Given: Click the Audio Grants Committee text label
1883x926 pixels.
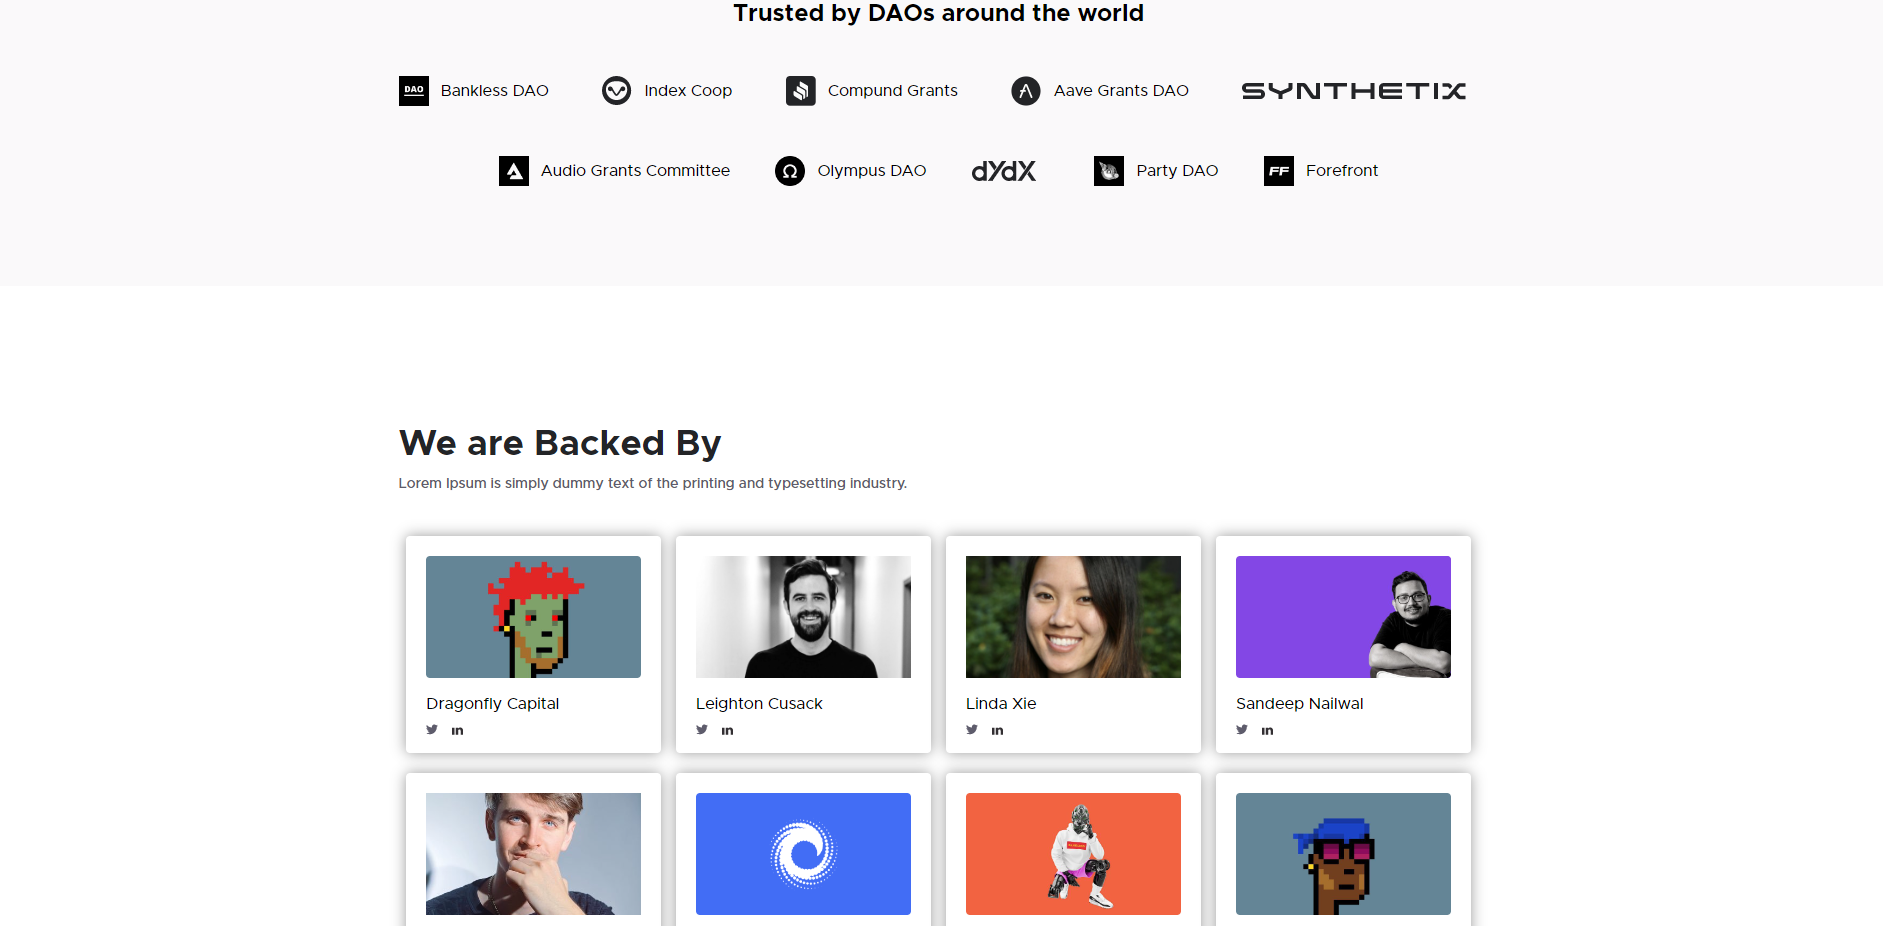Looking at the screenshot, I should pyautogui.click(x=635, y=171).
